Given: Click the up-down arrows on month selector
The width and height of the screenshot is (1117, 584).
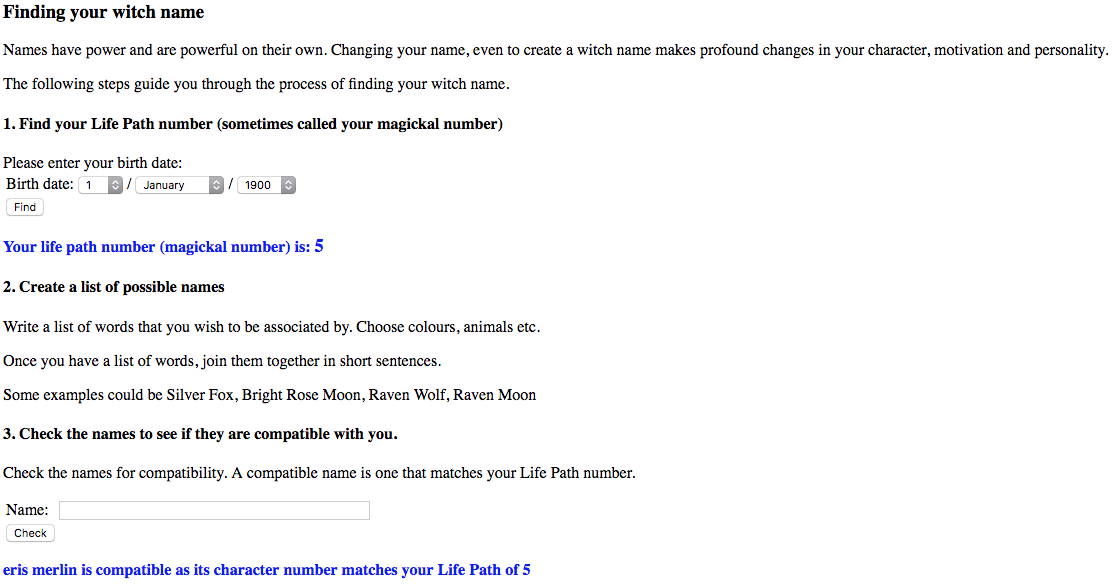Looking at the screenshot, I should 217,185.
